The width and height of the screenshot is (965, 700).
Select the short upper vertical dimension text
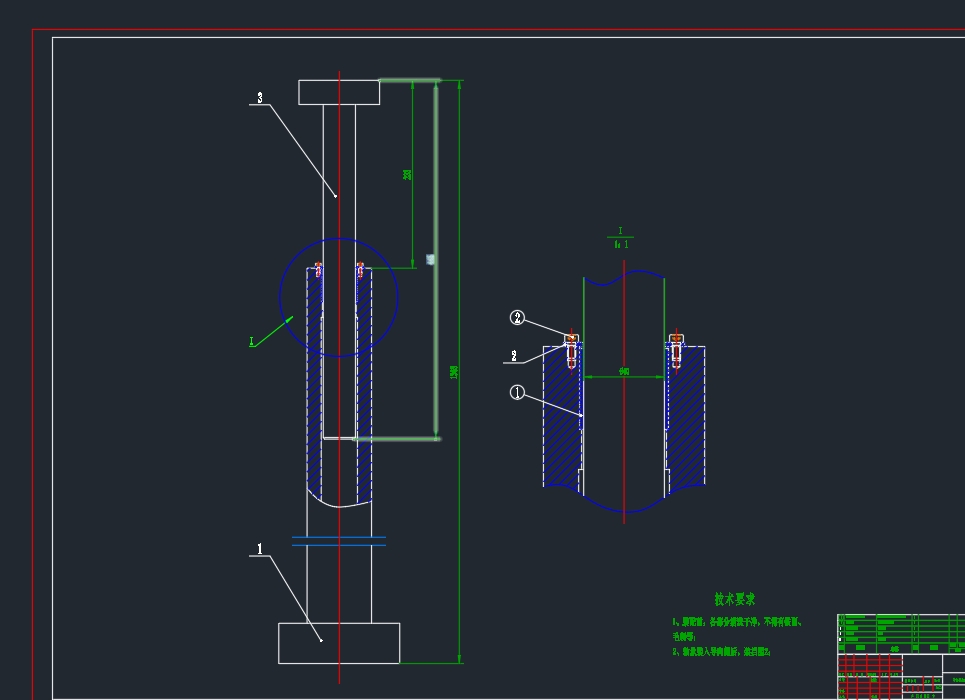(407, 175)
